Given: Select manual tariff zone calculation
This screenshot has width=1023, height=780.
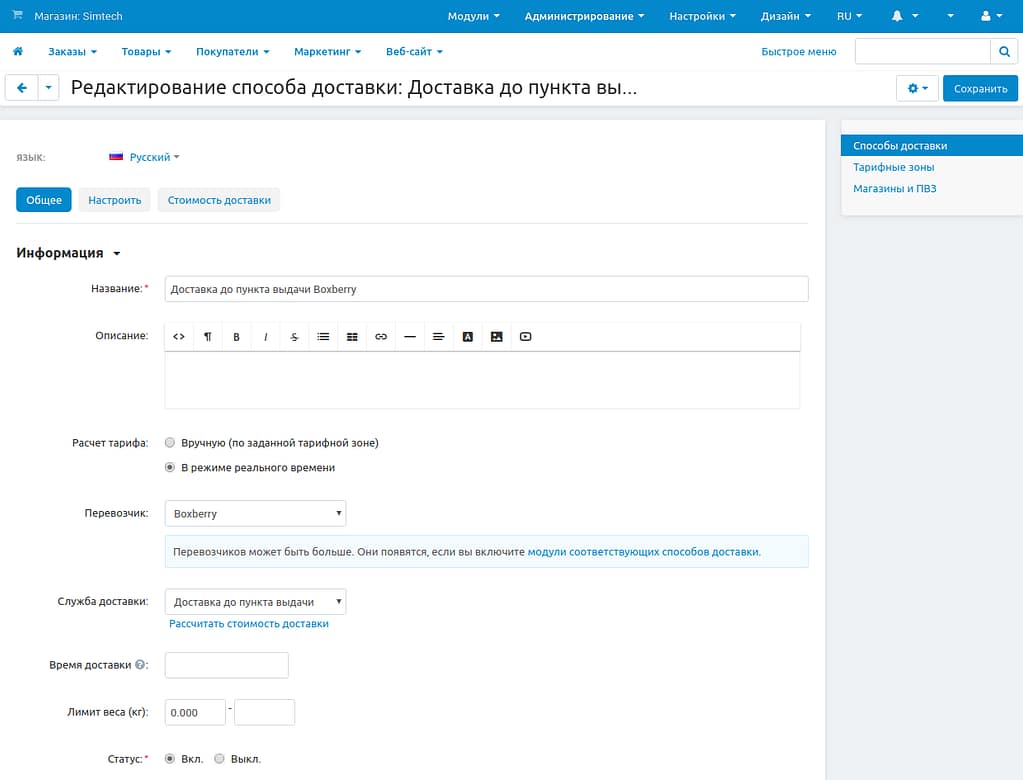Looking at the screenshot, I should (170, 442).
